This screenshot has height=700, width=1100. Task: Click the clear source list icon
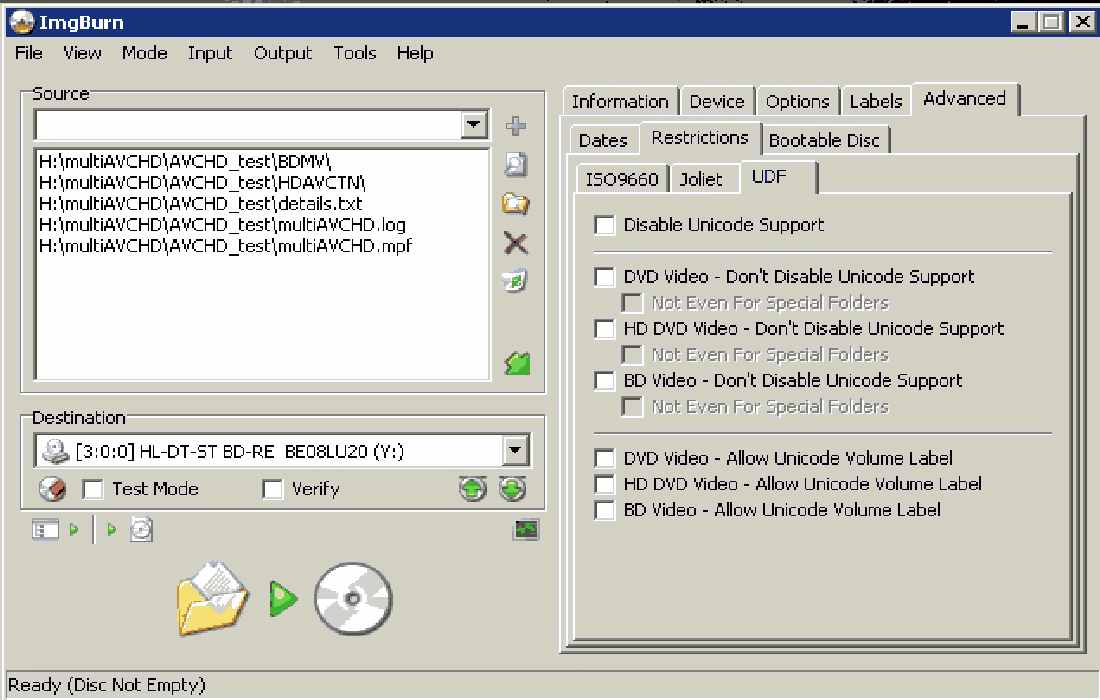coord(516,282)
